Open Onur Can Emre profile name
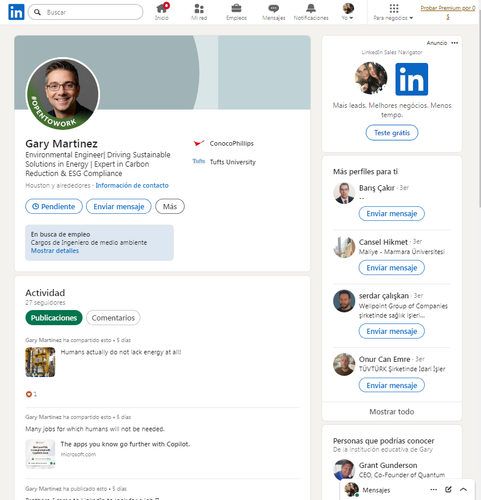This screenshot has width=481, height=500. click(384, 359)
